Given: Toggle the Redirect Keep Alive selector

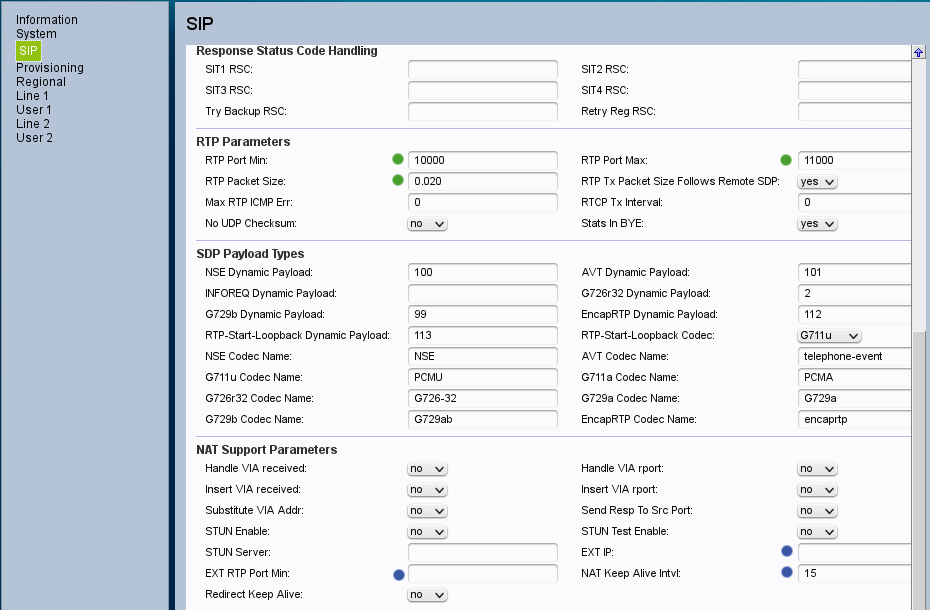Looking at the screenshot, I should coord(427,595).
